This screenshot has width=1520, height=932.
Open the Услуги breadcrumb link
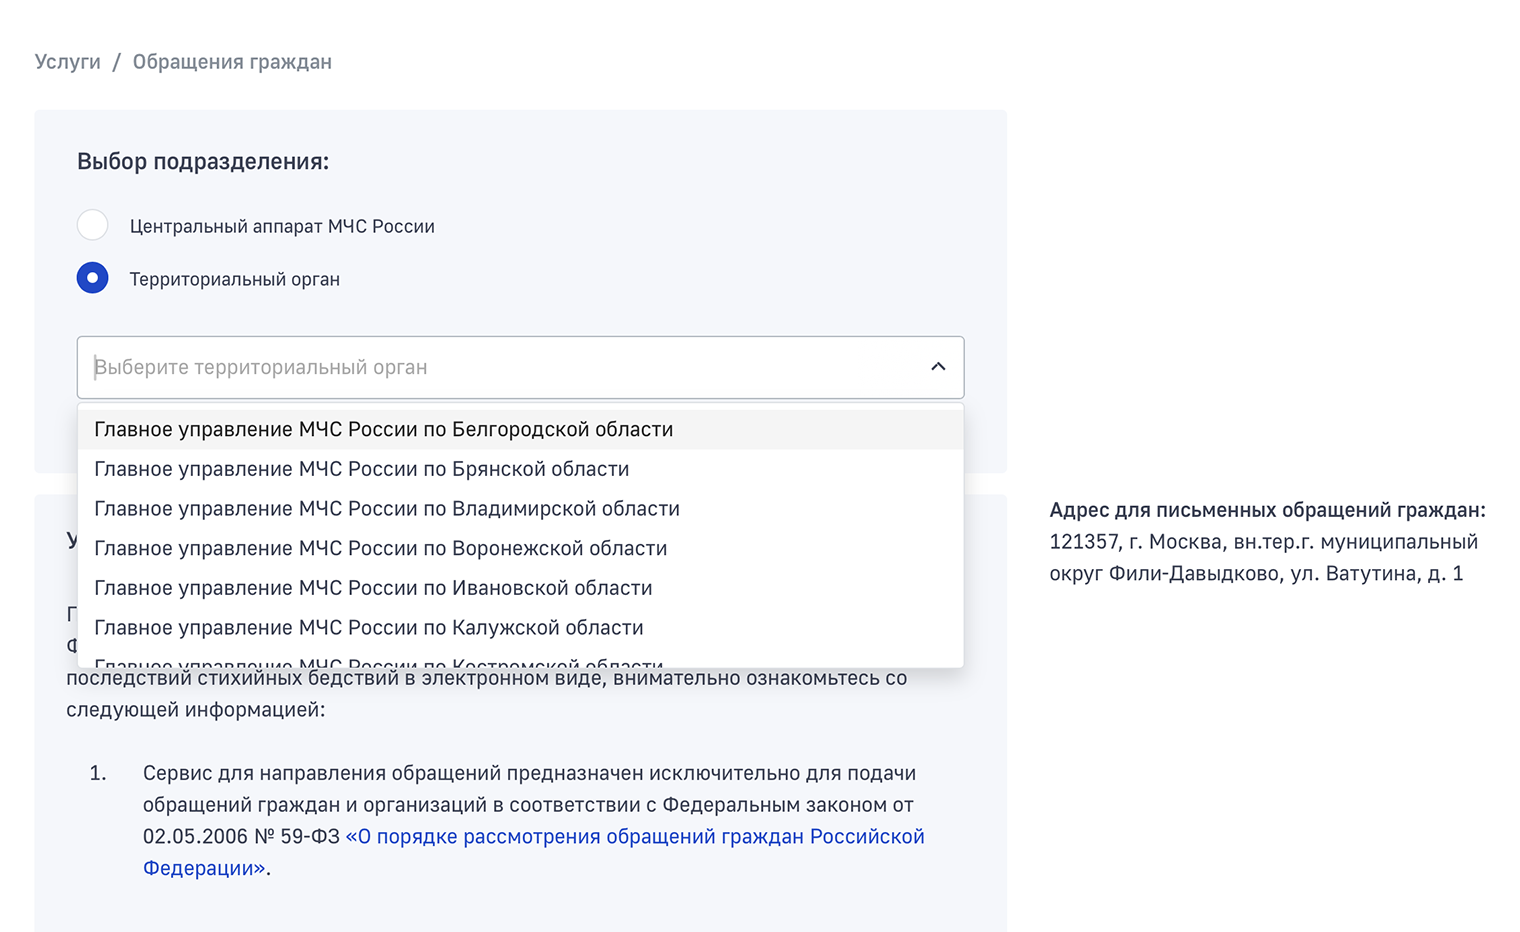pyautogui.click(x=68, y=62)
